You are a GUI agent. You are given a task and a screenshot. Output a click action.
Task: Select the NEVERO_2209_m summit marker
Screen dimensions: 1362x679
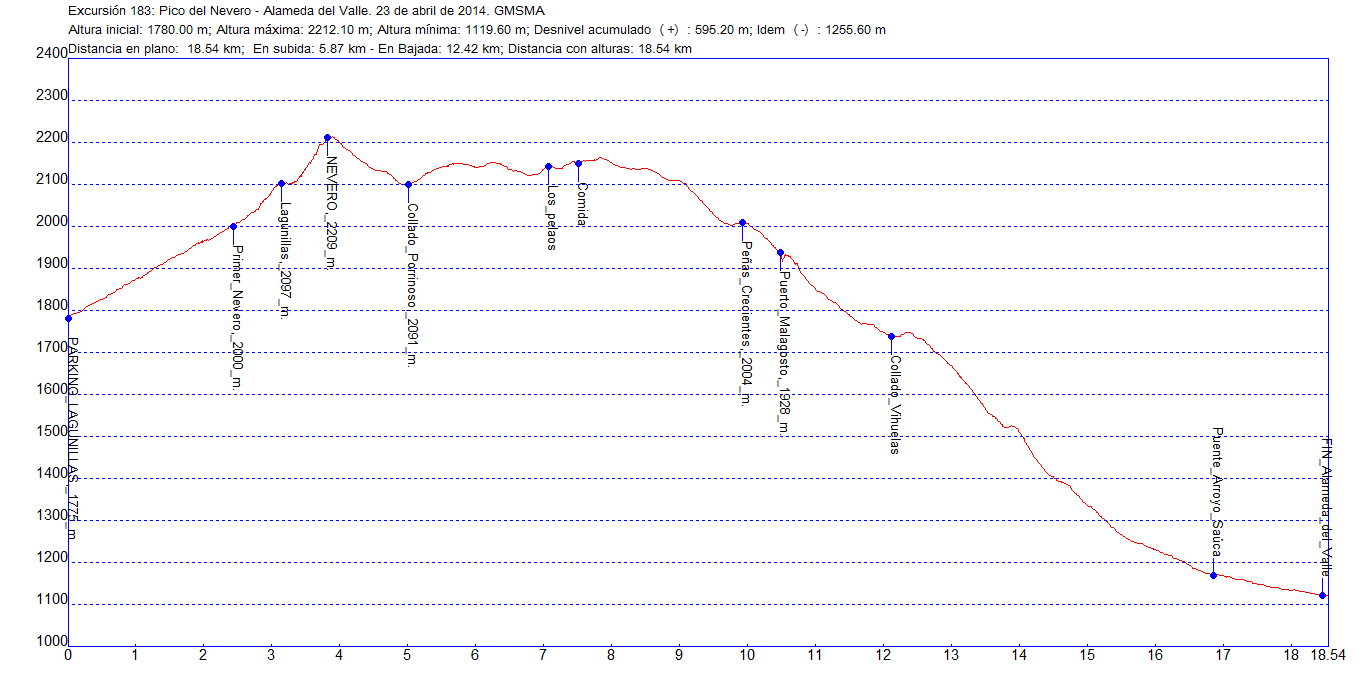pyautogui.click(x=327, y=137)
